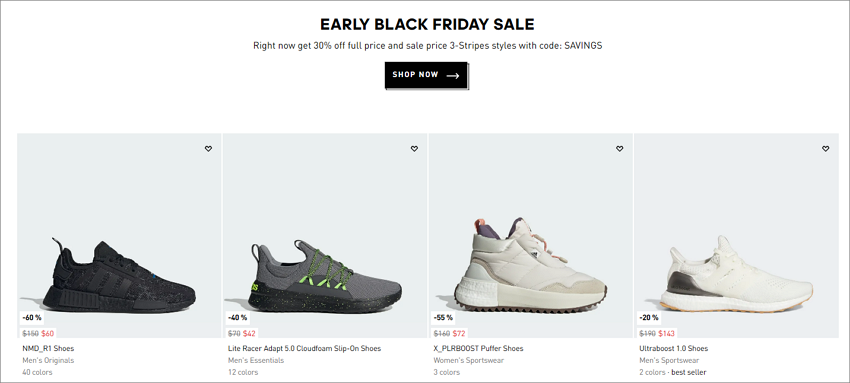The height and width of the screenshot is (383, 850).
Task: Open Lite Racer Adapt 5.0 Cloudfoam Slip-On title
Action: pyautogui.click(x=304, y=348)
